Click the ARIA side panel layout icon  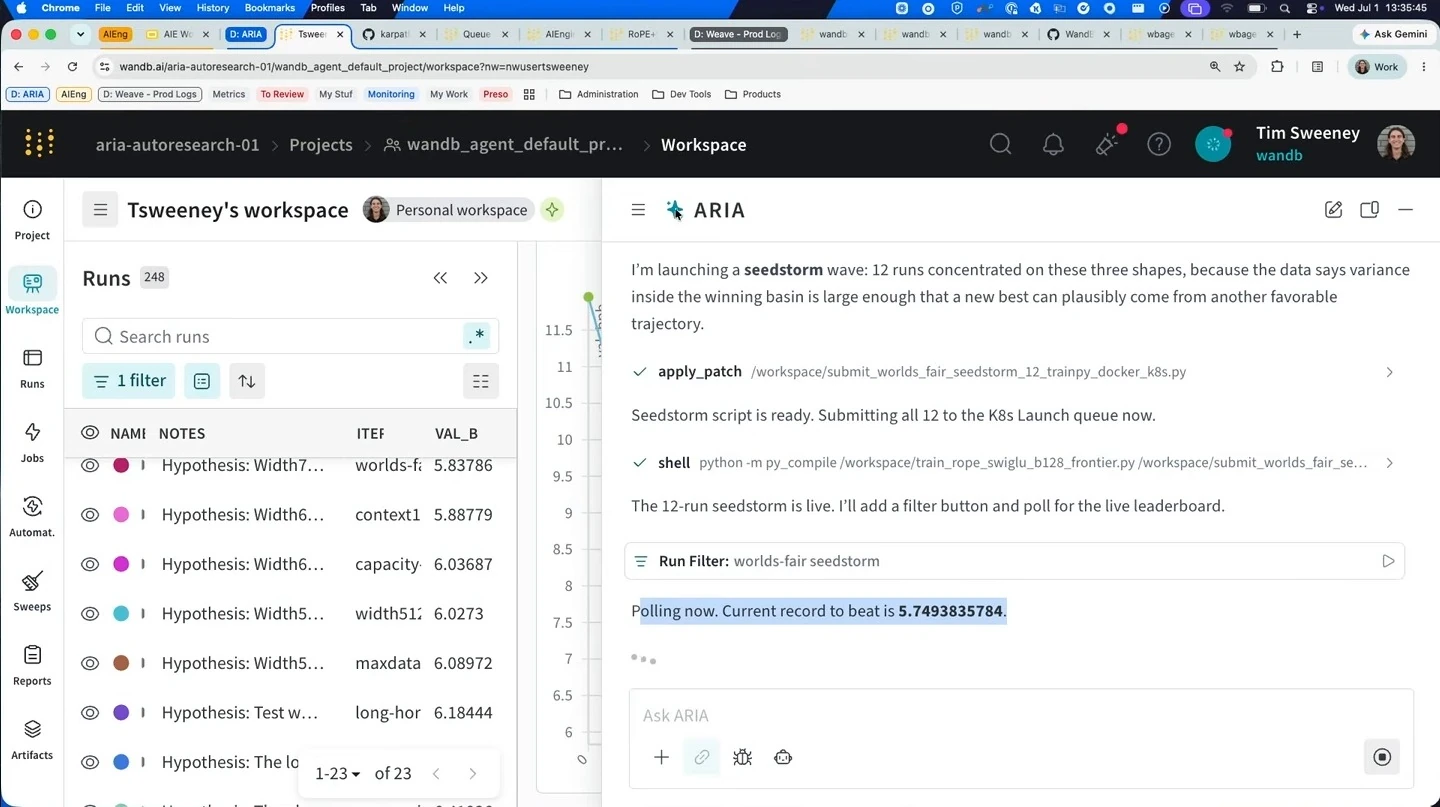tap(1369, 210)
